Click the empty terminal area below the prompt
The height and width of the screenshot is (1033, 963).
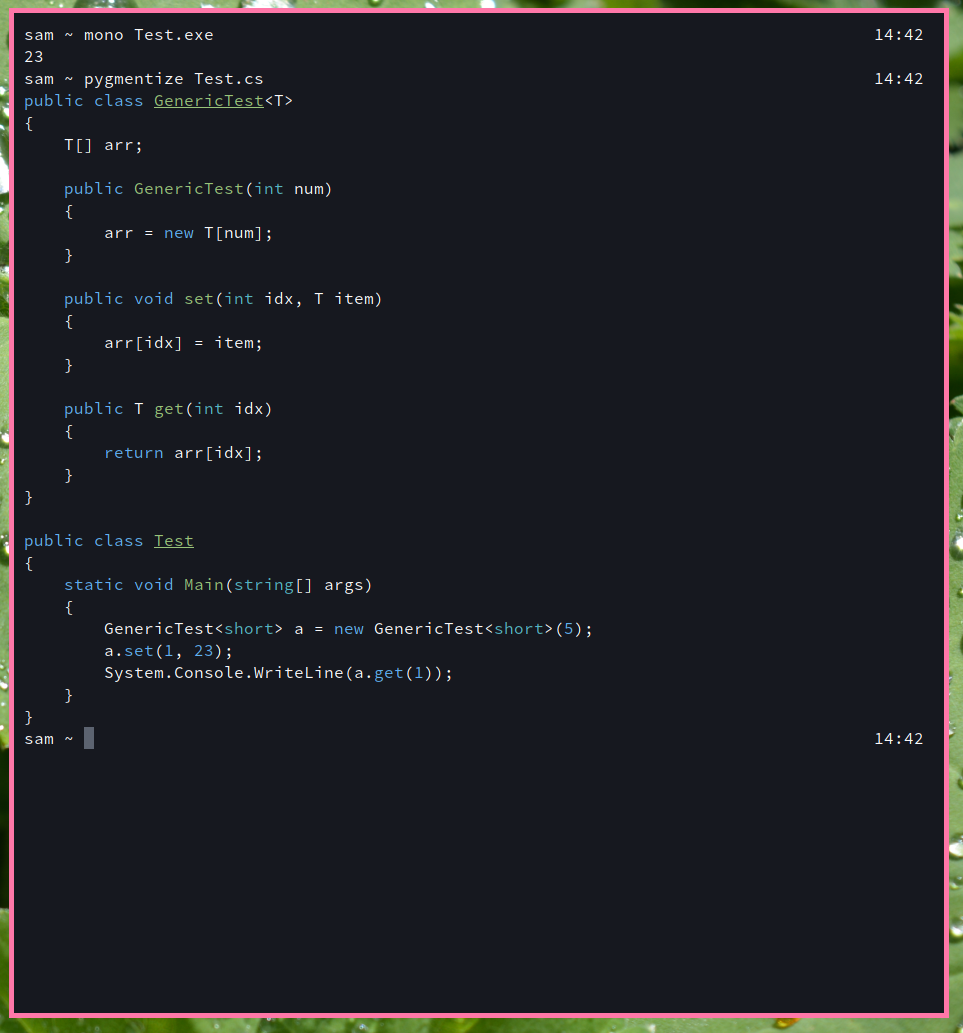tap(480, 880)
